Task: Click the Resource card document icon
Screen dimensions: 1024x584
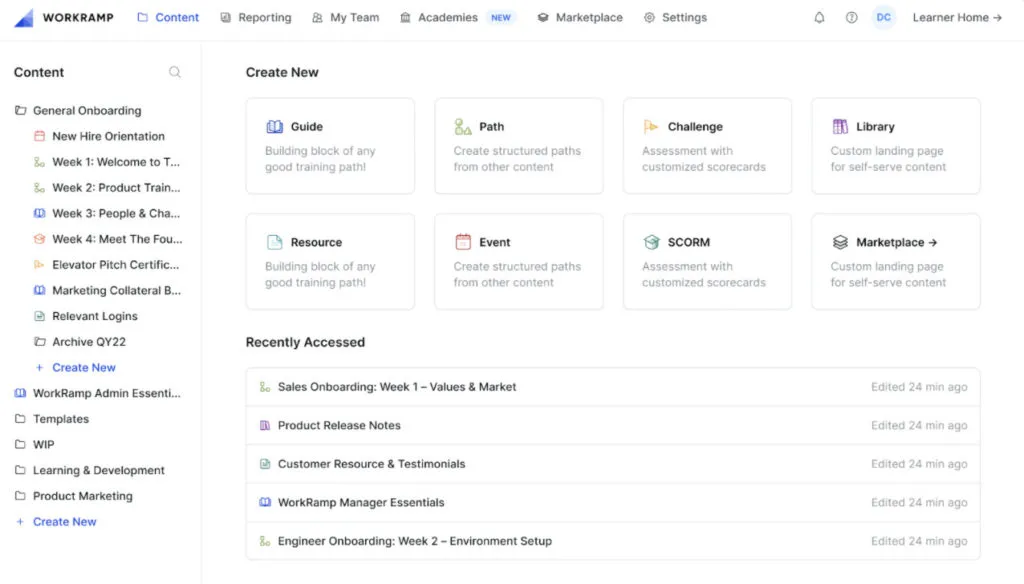Action: tap(274, 242)
